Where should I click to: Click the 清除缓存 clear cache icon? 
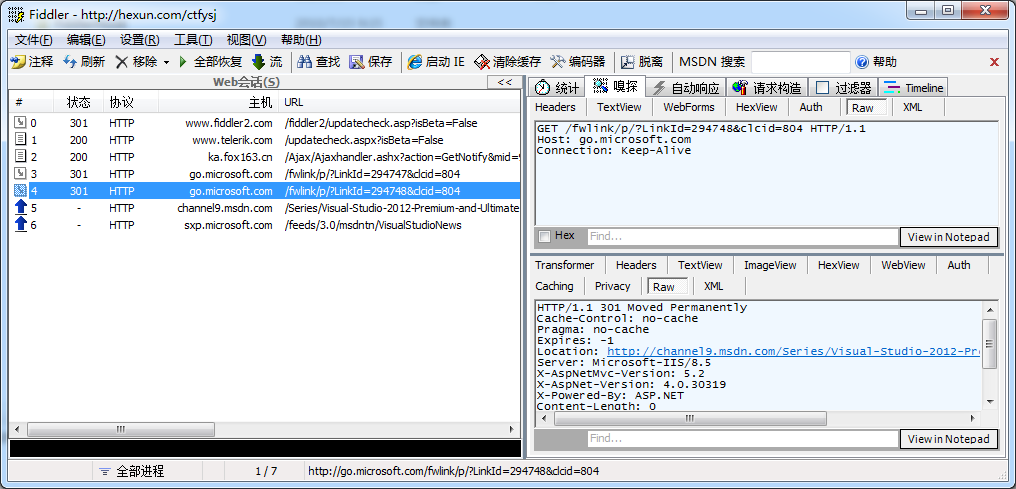click(482, 62)
